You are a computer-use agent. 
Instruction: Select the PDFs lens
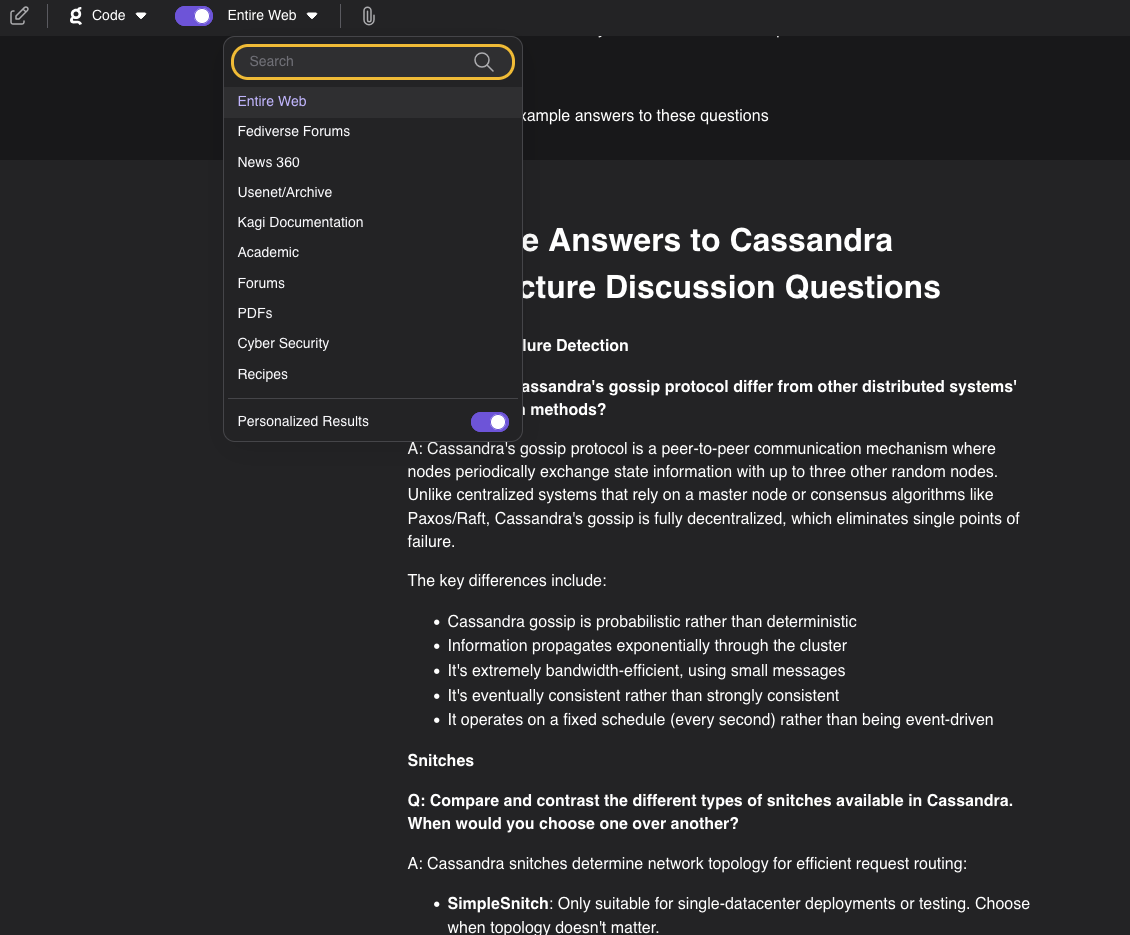(255, 313)
